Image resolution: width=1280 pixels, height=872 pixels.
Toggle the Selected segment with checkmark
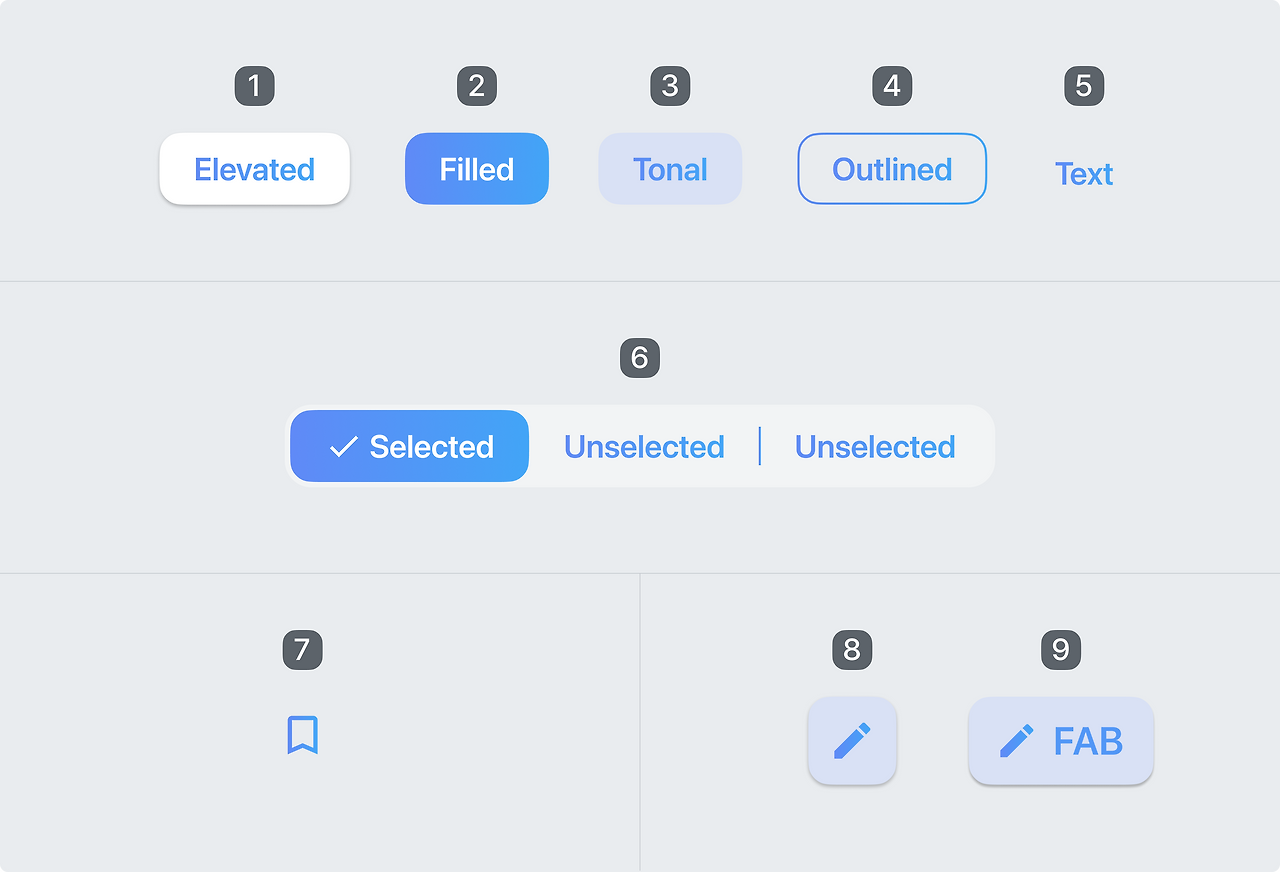409,446
